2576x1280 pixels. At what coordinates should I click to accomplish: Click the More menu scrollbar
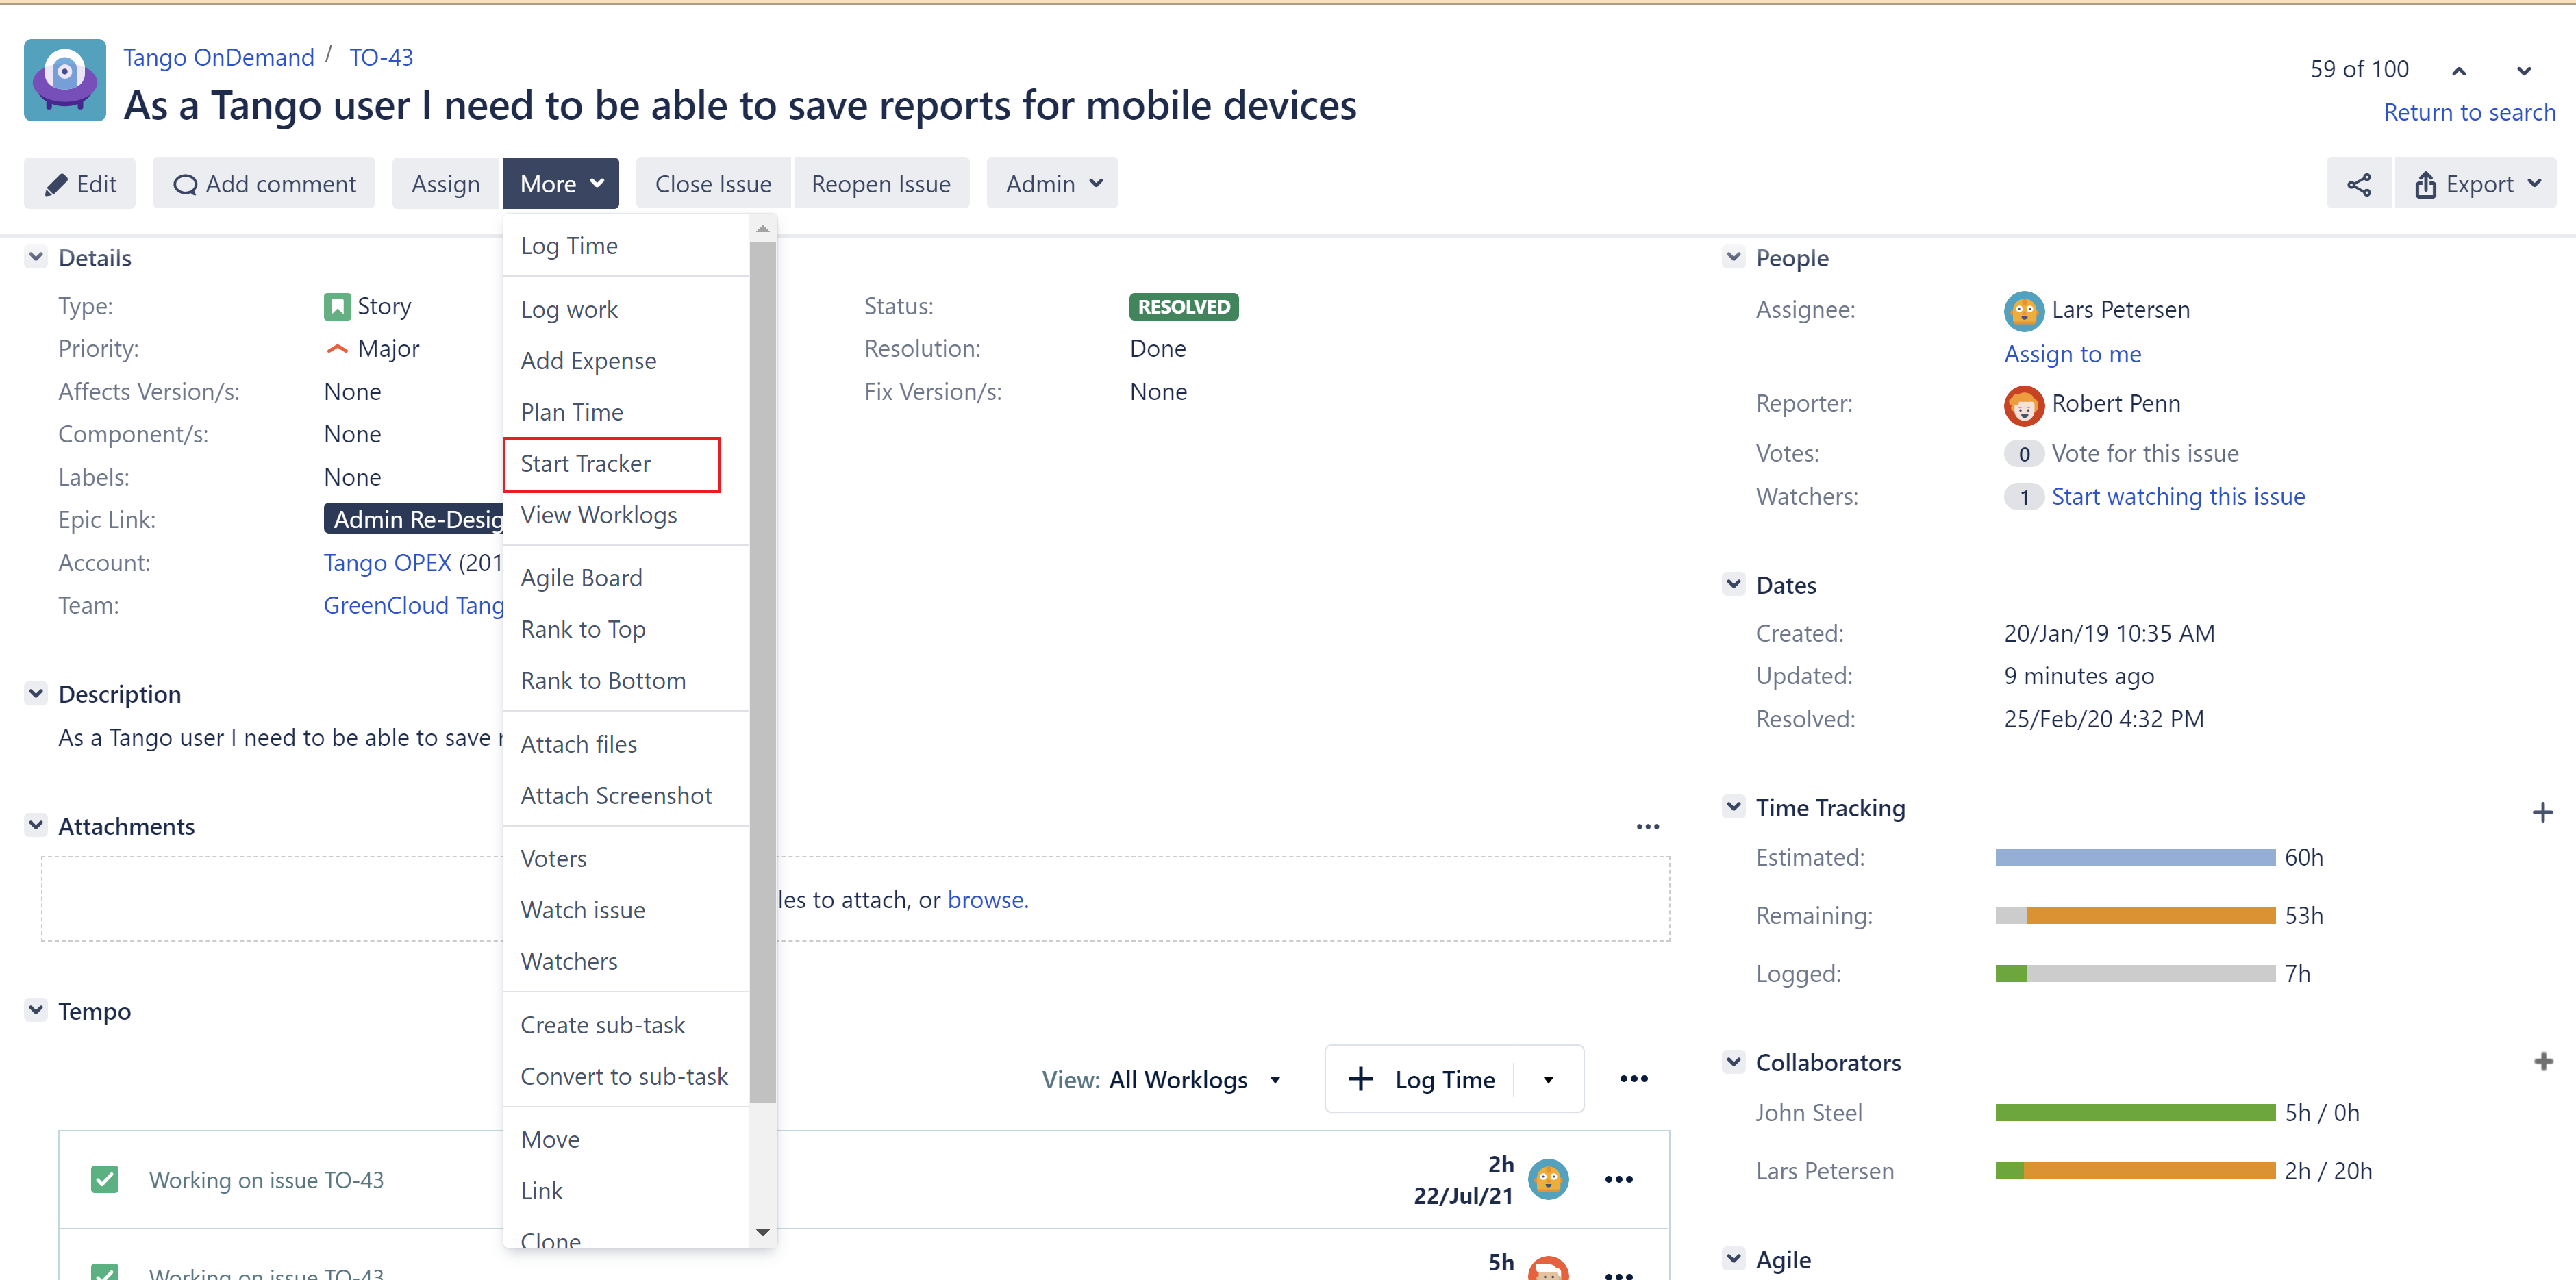pyautogui.click(x=762, y=670)
